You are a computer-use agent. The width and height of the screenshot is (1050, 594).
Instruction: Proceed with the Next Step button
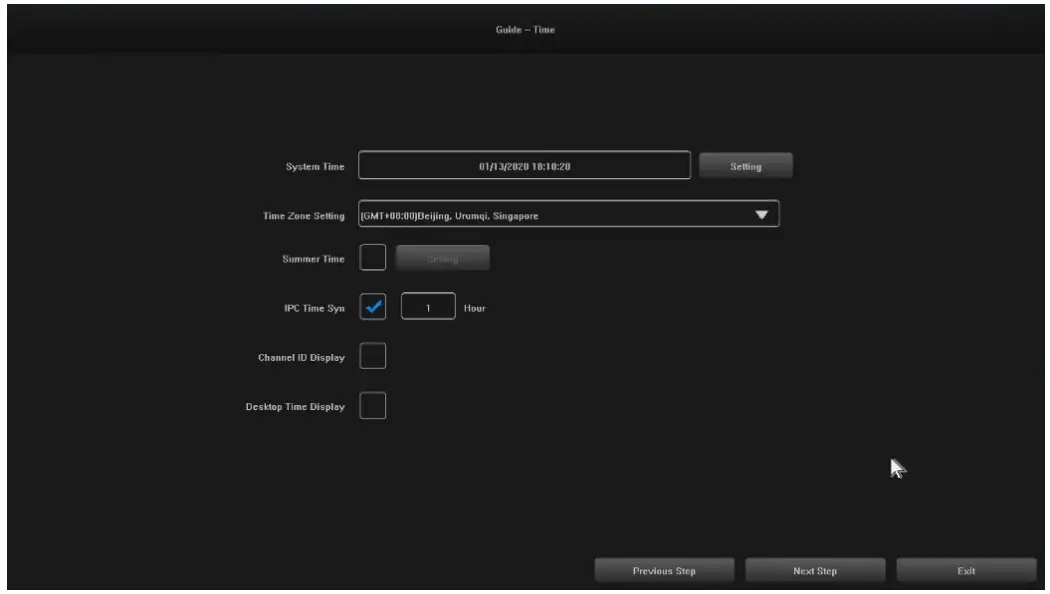coord(815,571)
